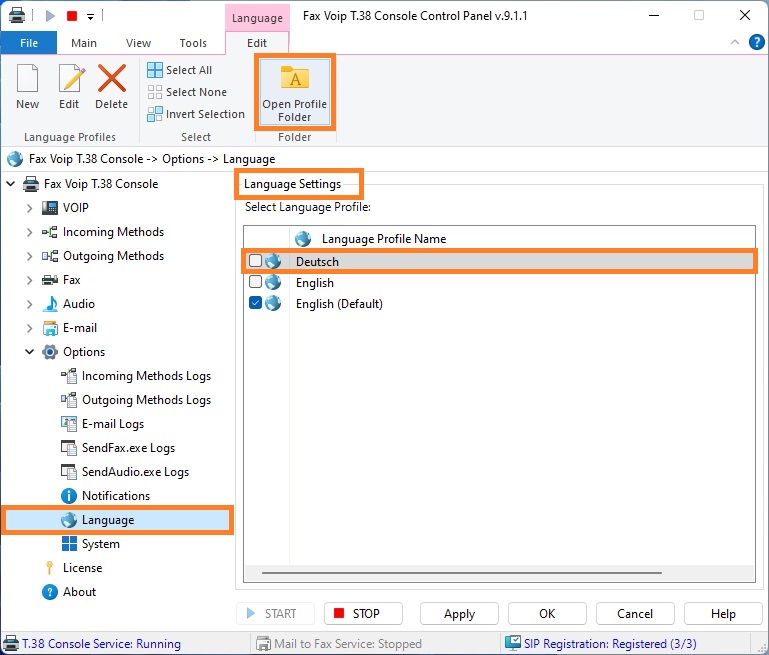Screen dimensions: 769x655
Task: Check the English language profile checkbox
Action: [x=256, y=282]
